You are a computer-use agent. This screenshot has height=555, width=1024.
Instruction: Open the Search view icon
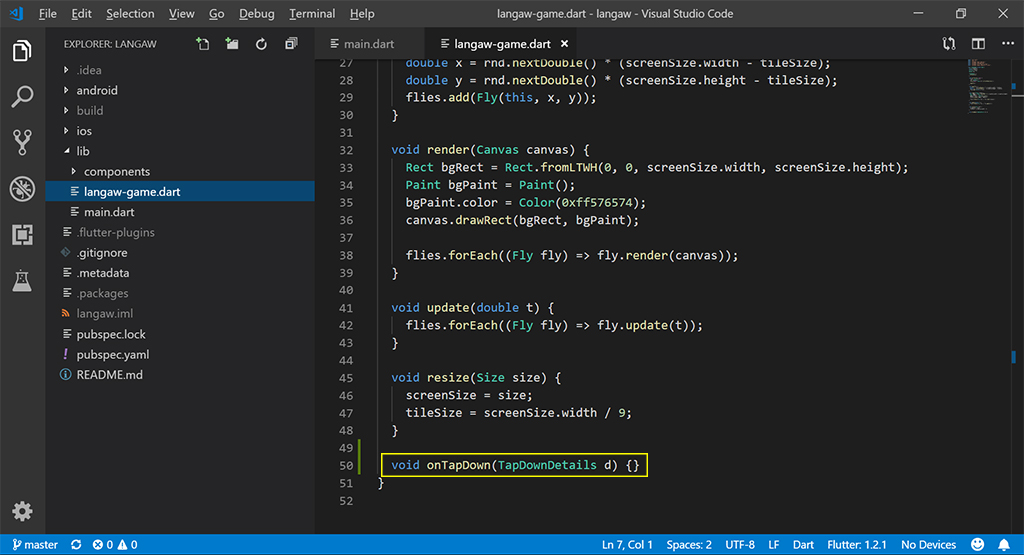[x=22, y=97]
